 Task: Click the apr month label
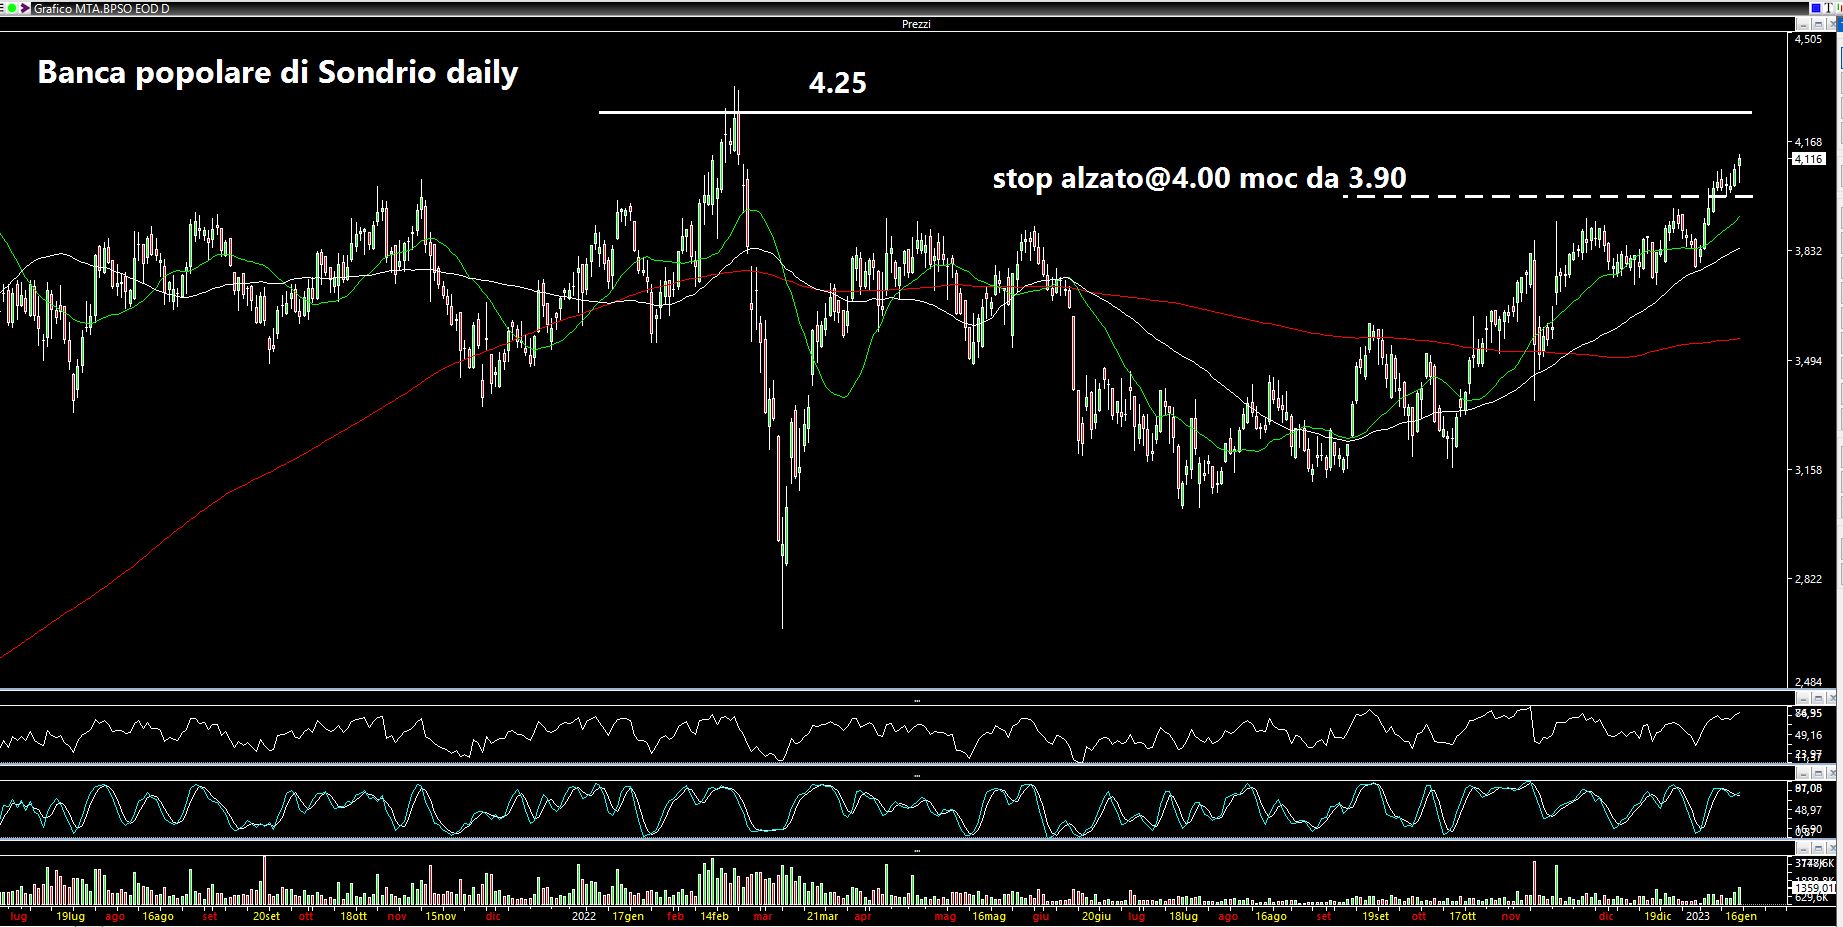[x=864, y=916]
